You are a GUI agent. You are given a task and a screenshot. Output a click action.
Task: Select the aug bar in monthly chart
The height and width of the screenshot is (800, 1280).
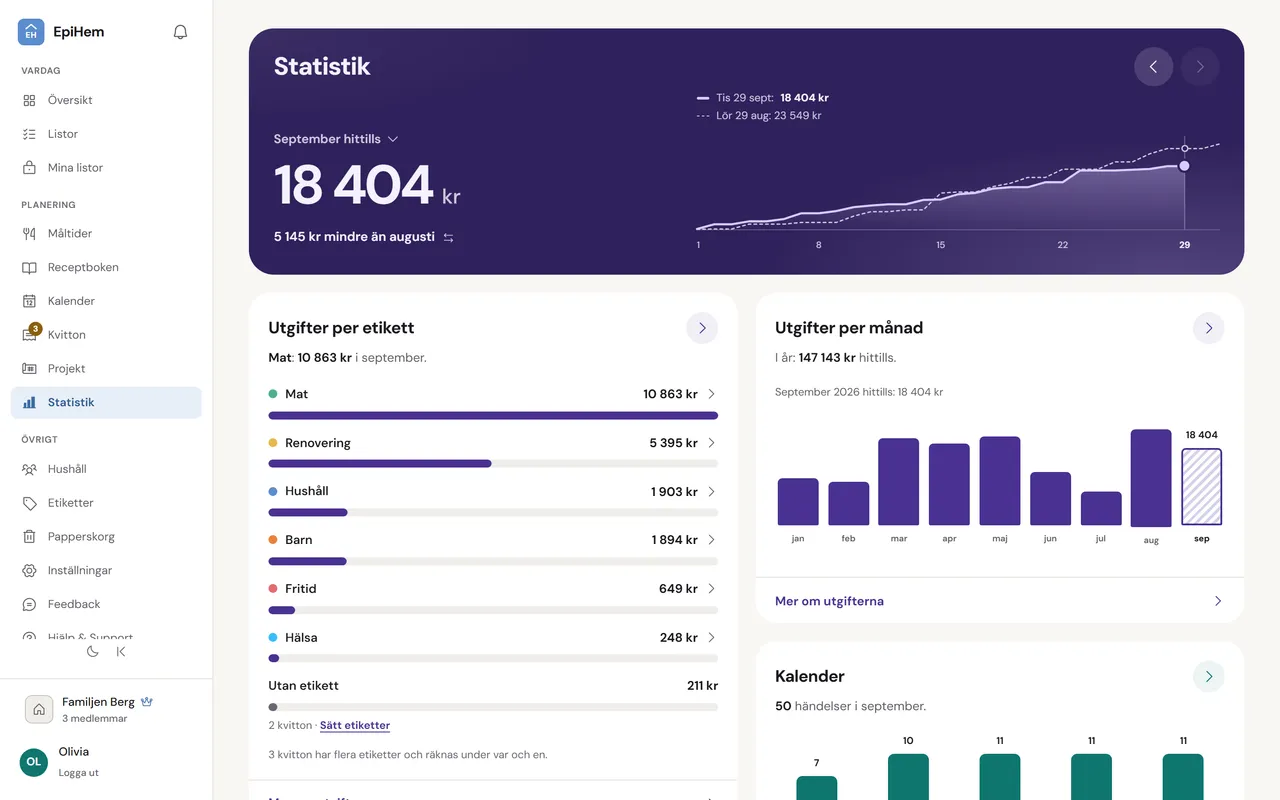[x=1151, y=478]
